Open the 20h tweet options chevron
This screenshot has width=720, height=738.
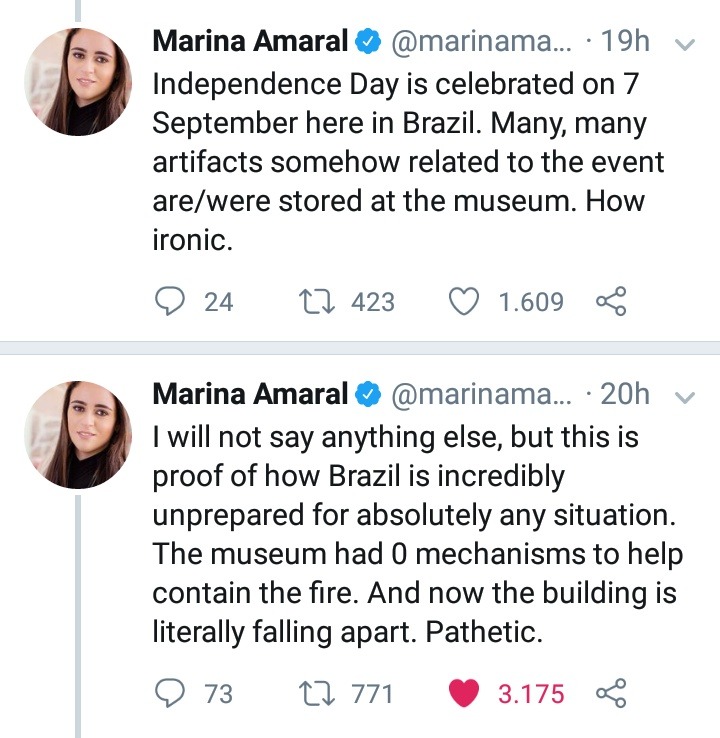point(685,397)
